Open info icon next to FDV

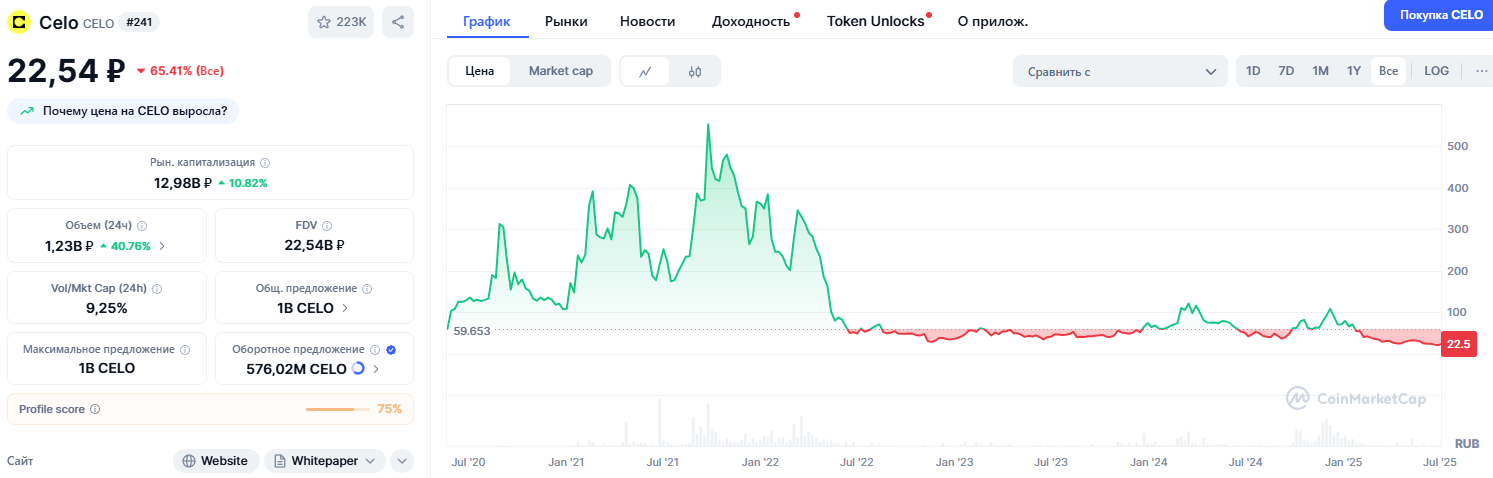(x=327, y=226)
